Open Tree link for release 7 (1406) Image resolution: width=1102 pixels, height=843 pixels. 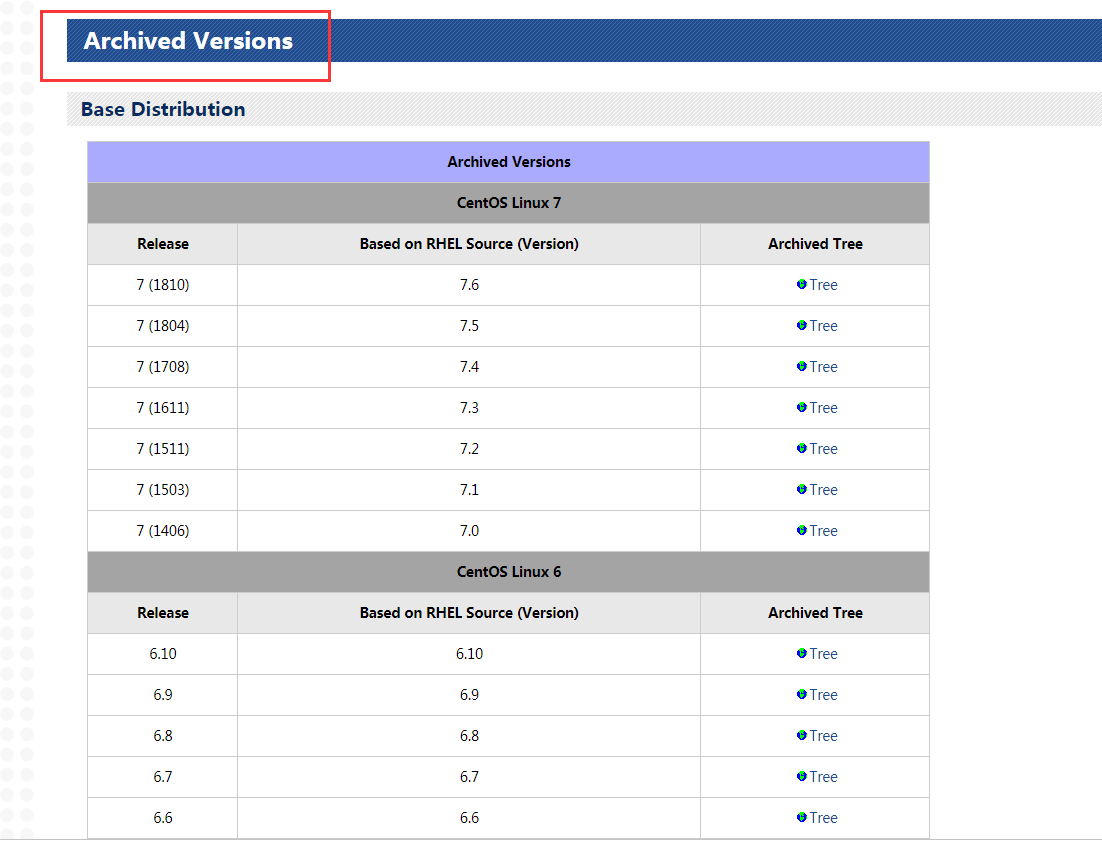click(823, 531)
